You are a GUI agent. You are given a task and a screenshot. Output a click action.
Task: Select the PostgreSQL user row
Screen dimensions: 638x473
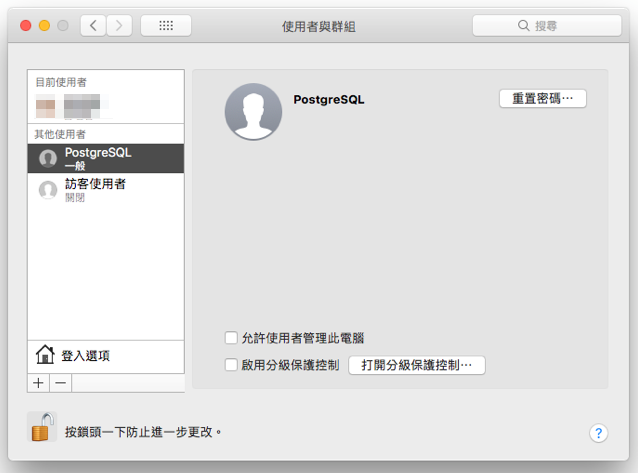point(106,158)
